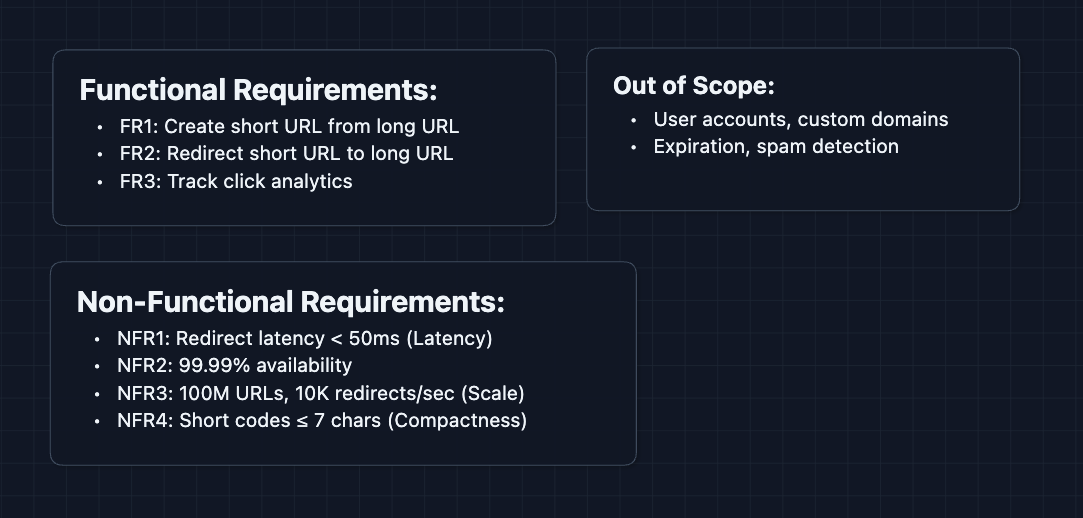Viewport: 1083px width, 518px height.
Task: Click the NFR2 99.99% availability item
Action: pyautogui.click(x=234, y=366)
